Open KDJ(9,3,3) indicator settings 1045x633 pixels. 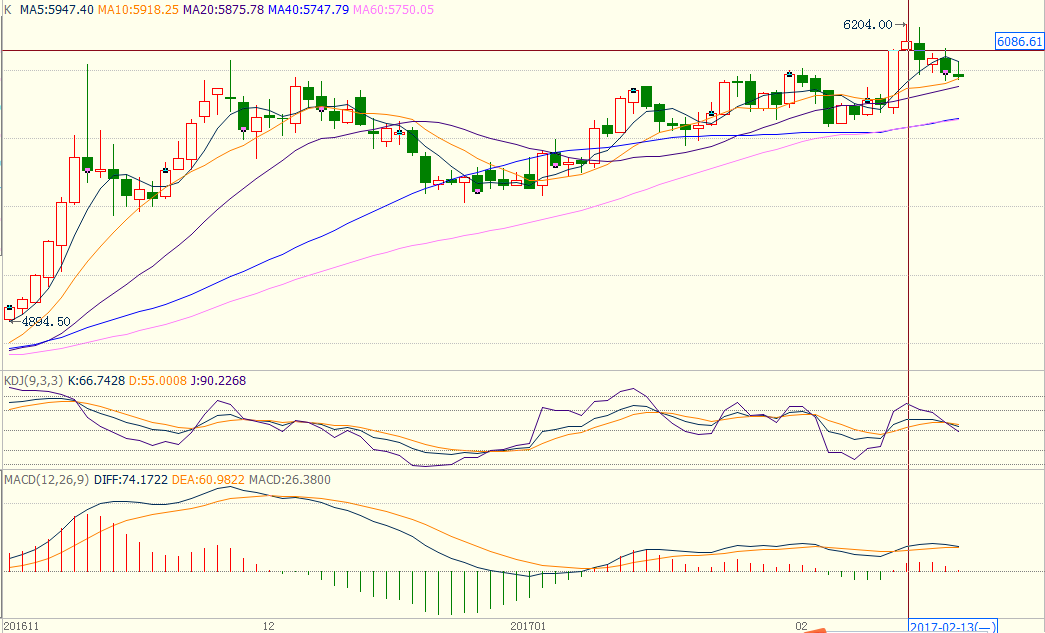point(36,381)
